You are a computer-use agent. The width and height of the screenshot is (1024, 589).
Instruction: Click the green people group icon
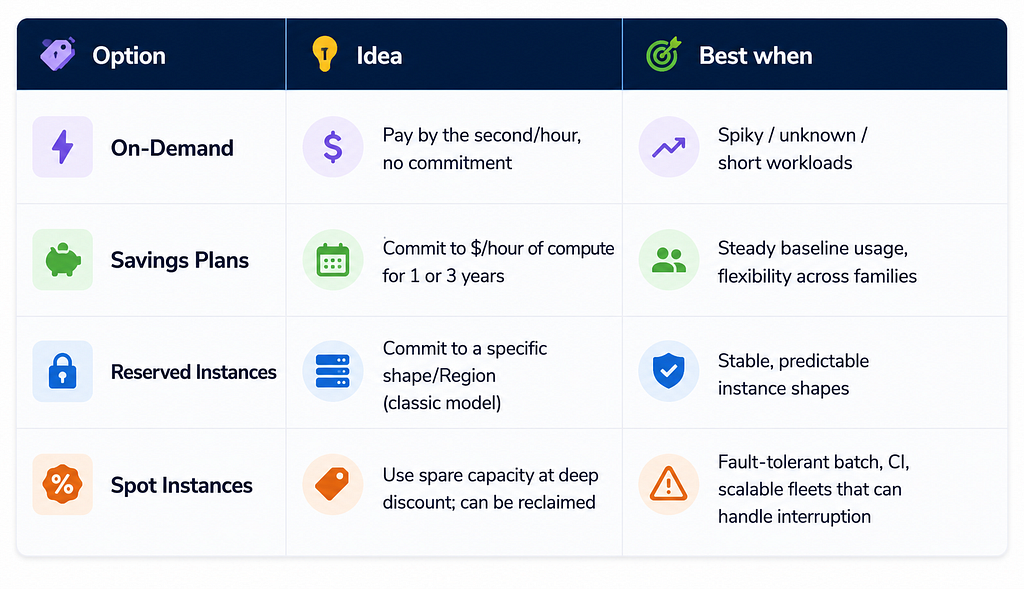[669, 260]
